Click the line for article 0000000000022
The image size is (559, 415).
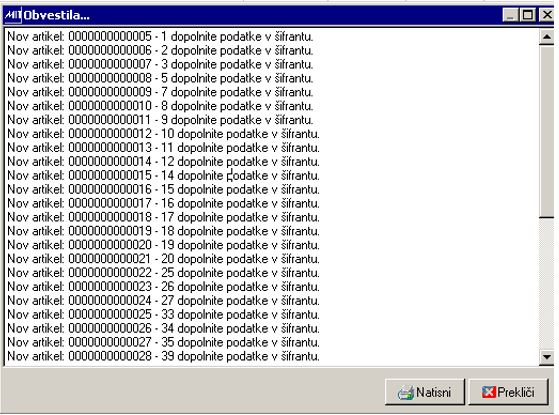pos(163,273)
